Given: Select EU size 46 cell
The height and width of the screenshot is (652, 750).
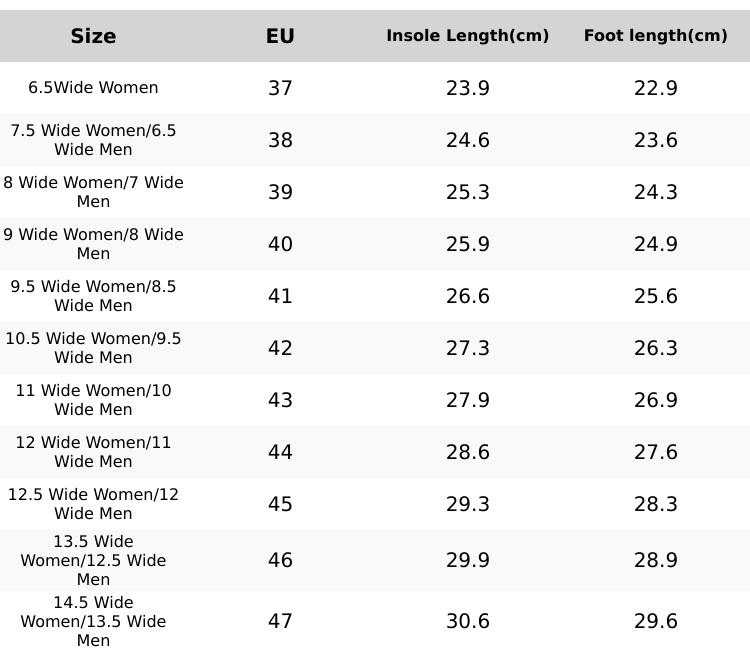Looking at the screenshot, I should pos(280,560).
